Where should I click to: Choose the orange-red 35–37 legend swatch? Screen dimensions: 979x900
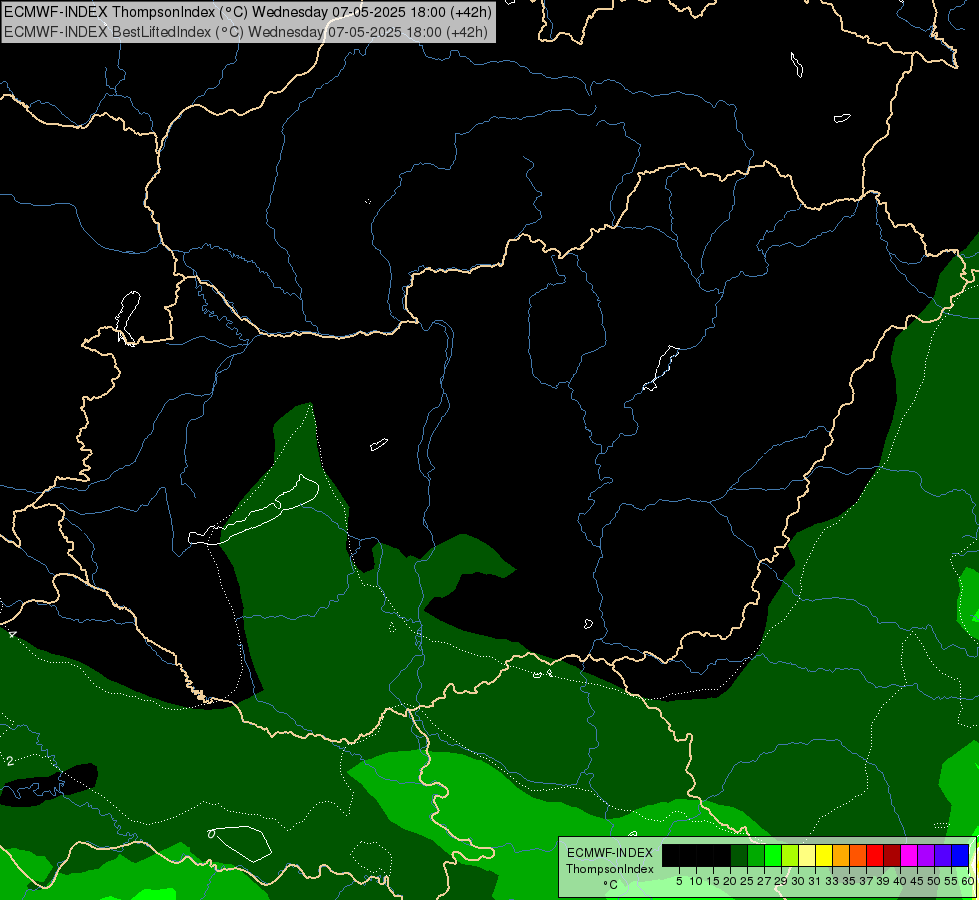pos(858,856)
